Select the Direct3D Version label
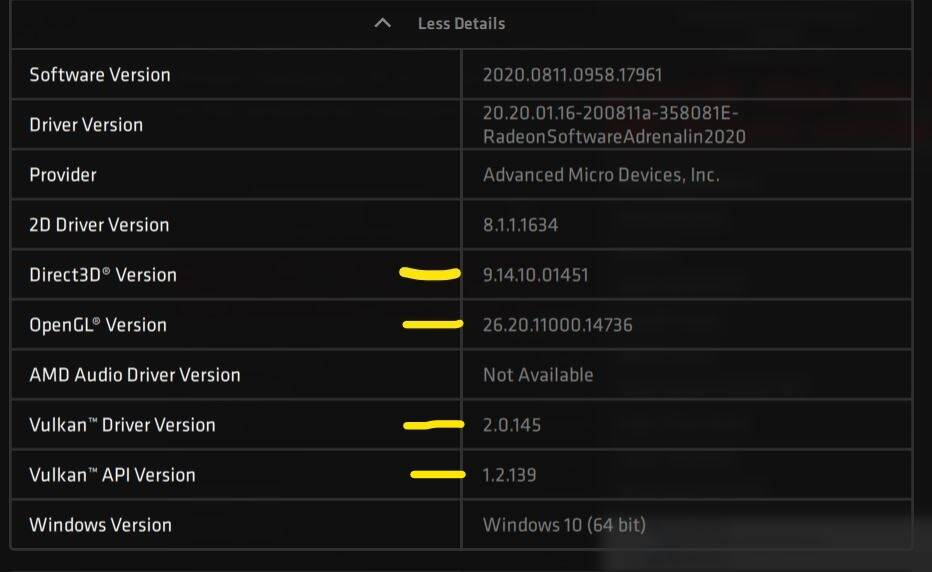 103,275
